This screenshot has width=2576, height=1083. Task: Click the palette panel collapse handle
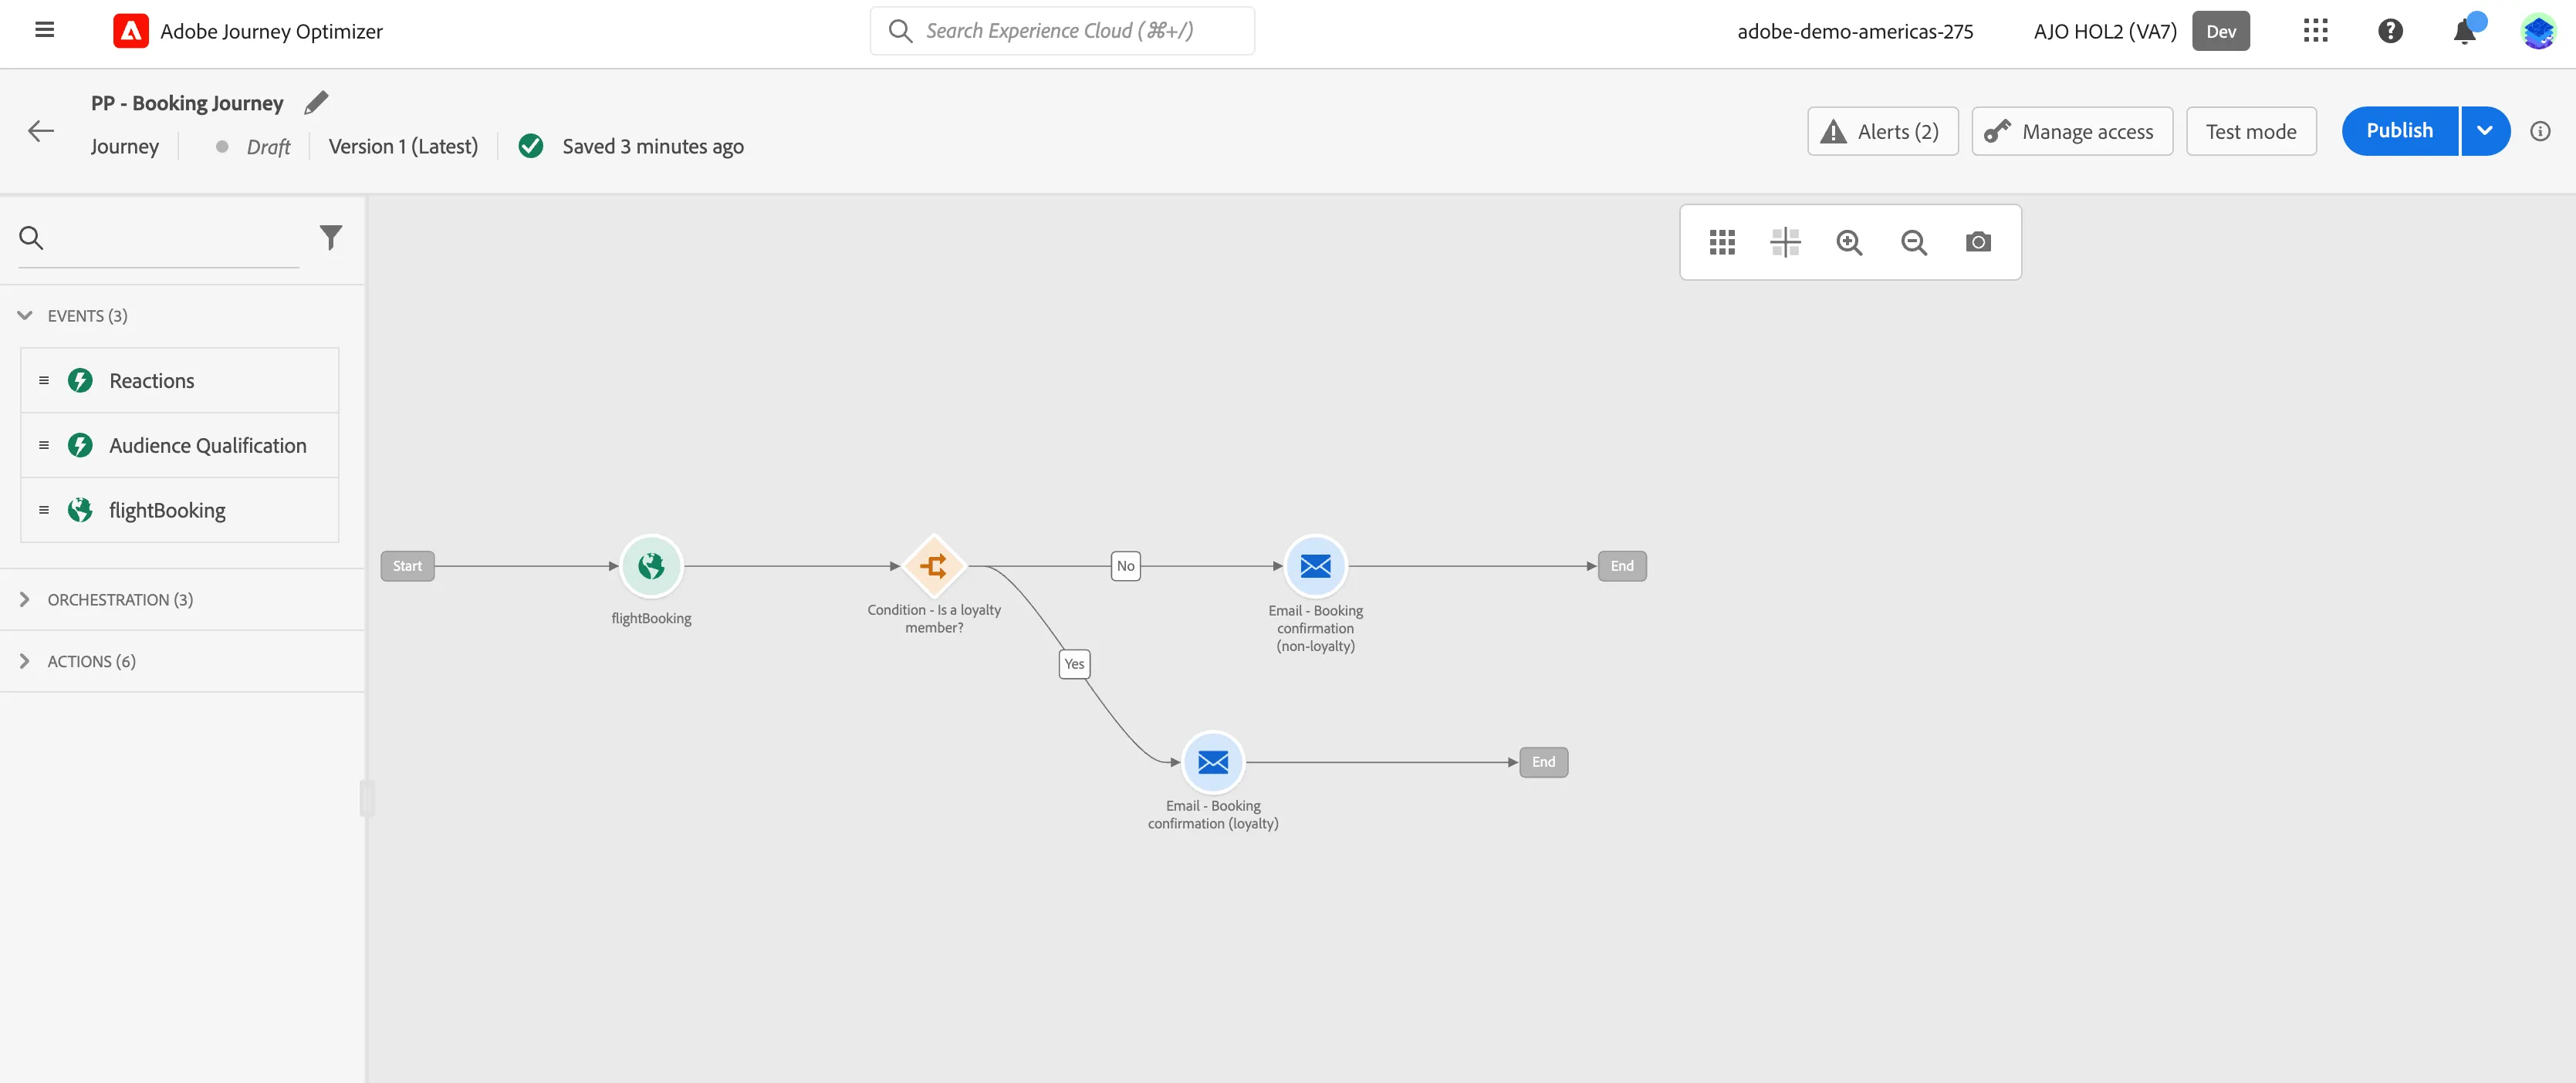366,798
